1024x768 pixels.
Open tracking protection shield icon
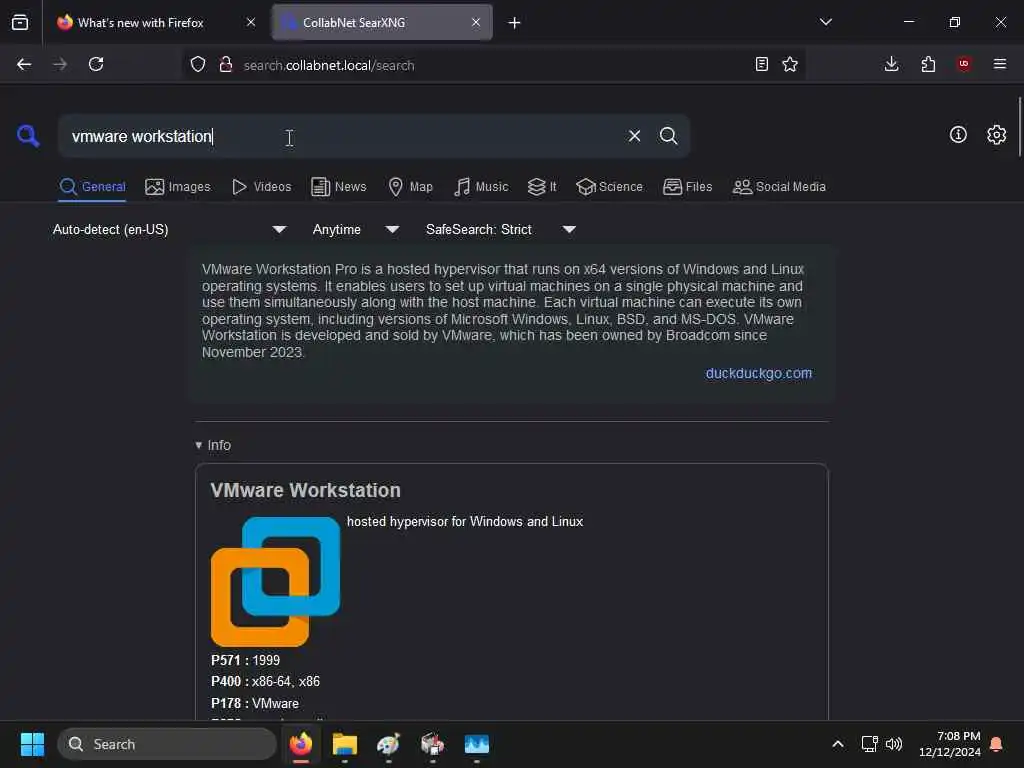pyautogui.click(x=198, y=64)
